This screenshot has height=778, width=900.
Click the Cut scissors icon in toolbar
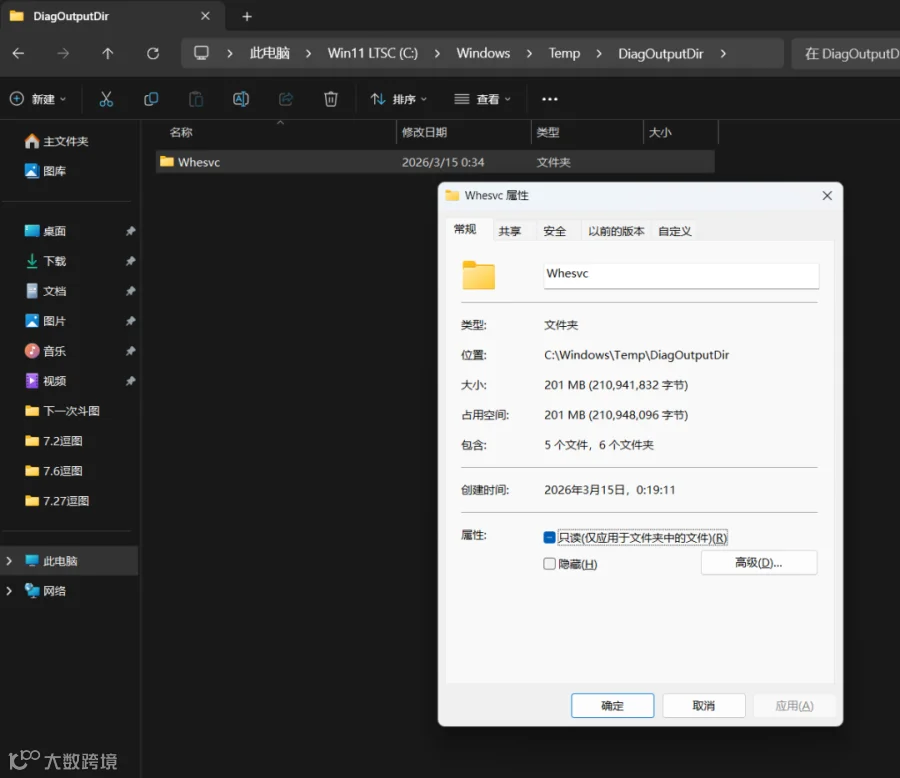coord(106,99)
